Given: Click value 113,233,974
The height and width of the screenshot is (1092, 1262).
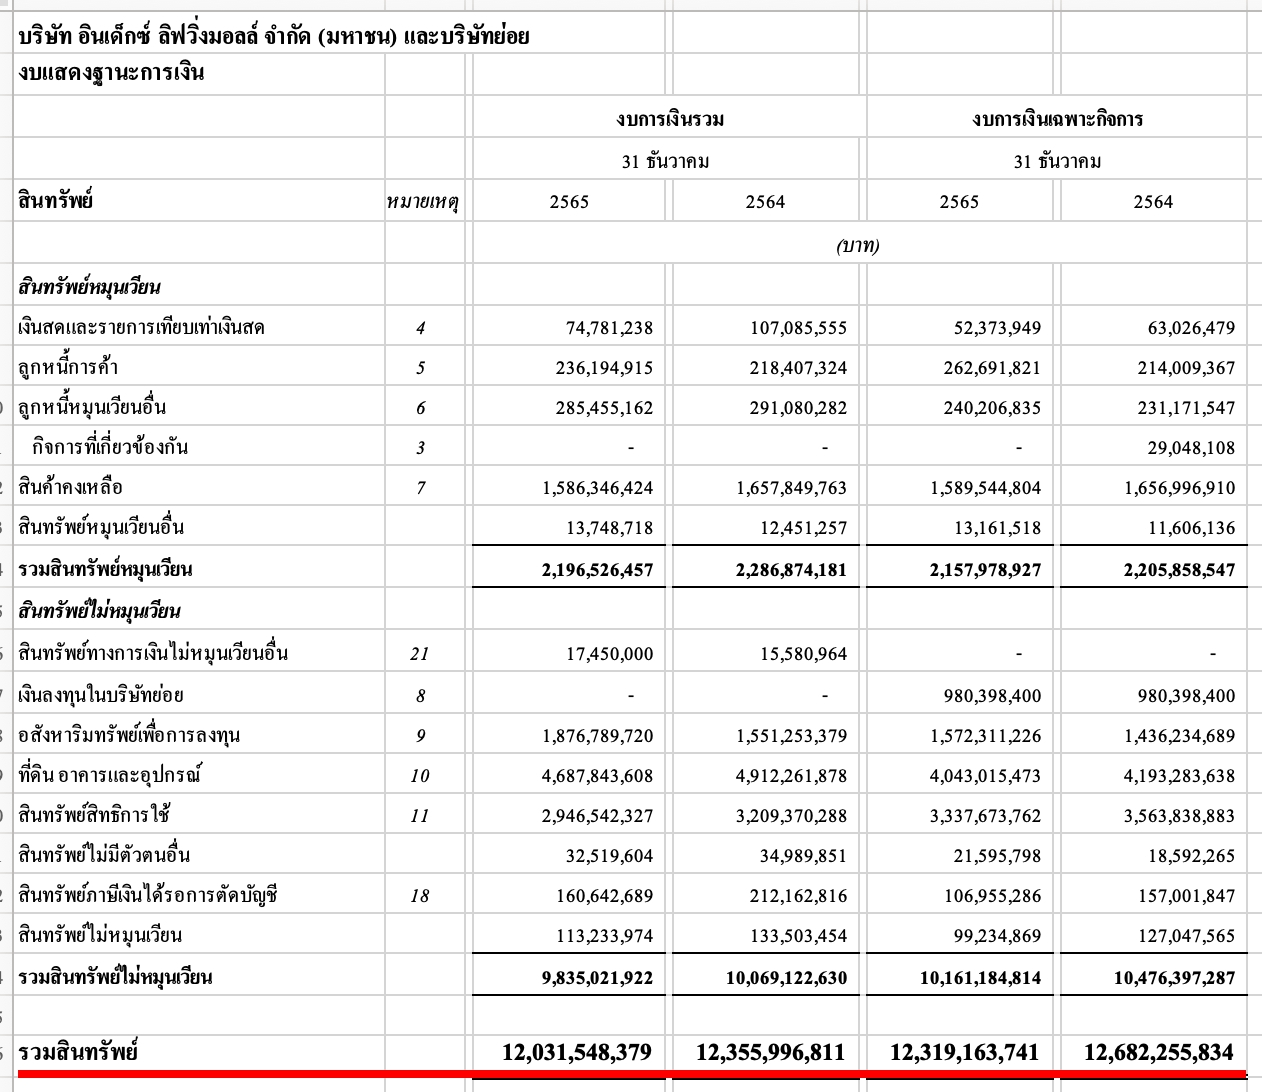Looking at the screenshot, I should pos(604,936).
